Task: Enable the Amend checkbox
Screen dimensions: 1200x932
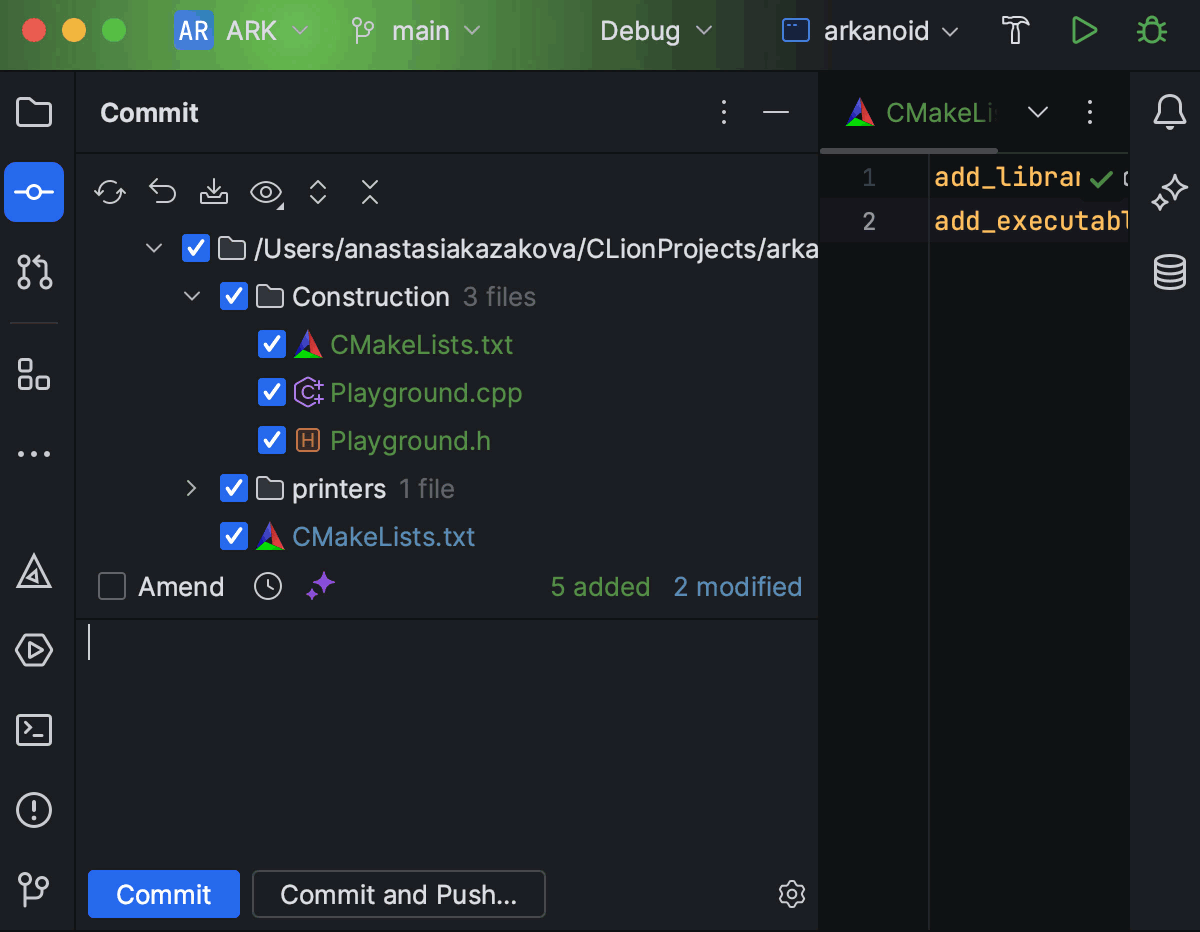Action: point(112,586)
